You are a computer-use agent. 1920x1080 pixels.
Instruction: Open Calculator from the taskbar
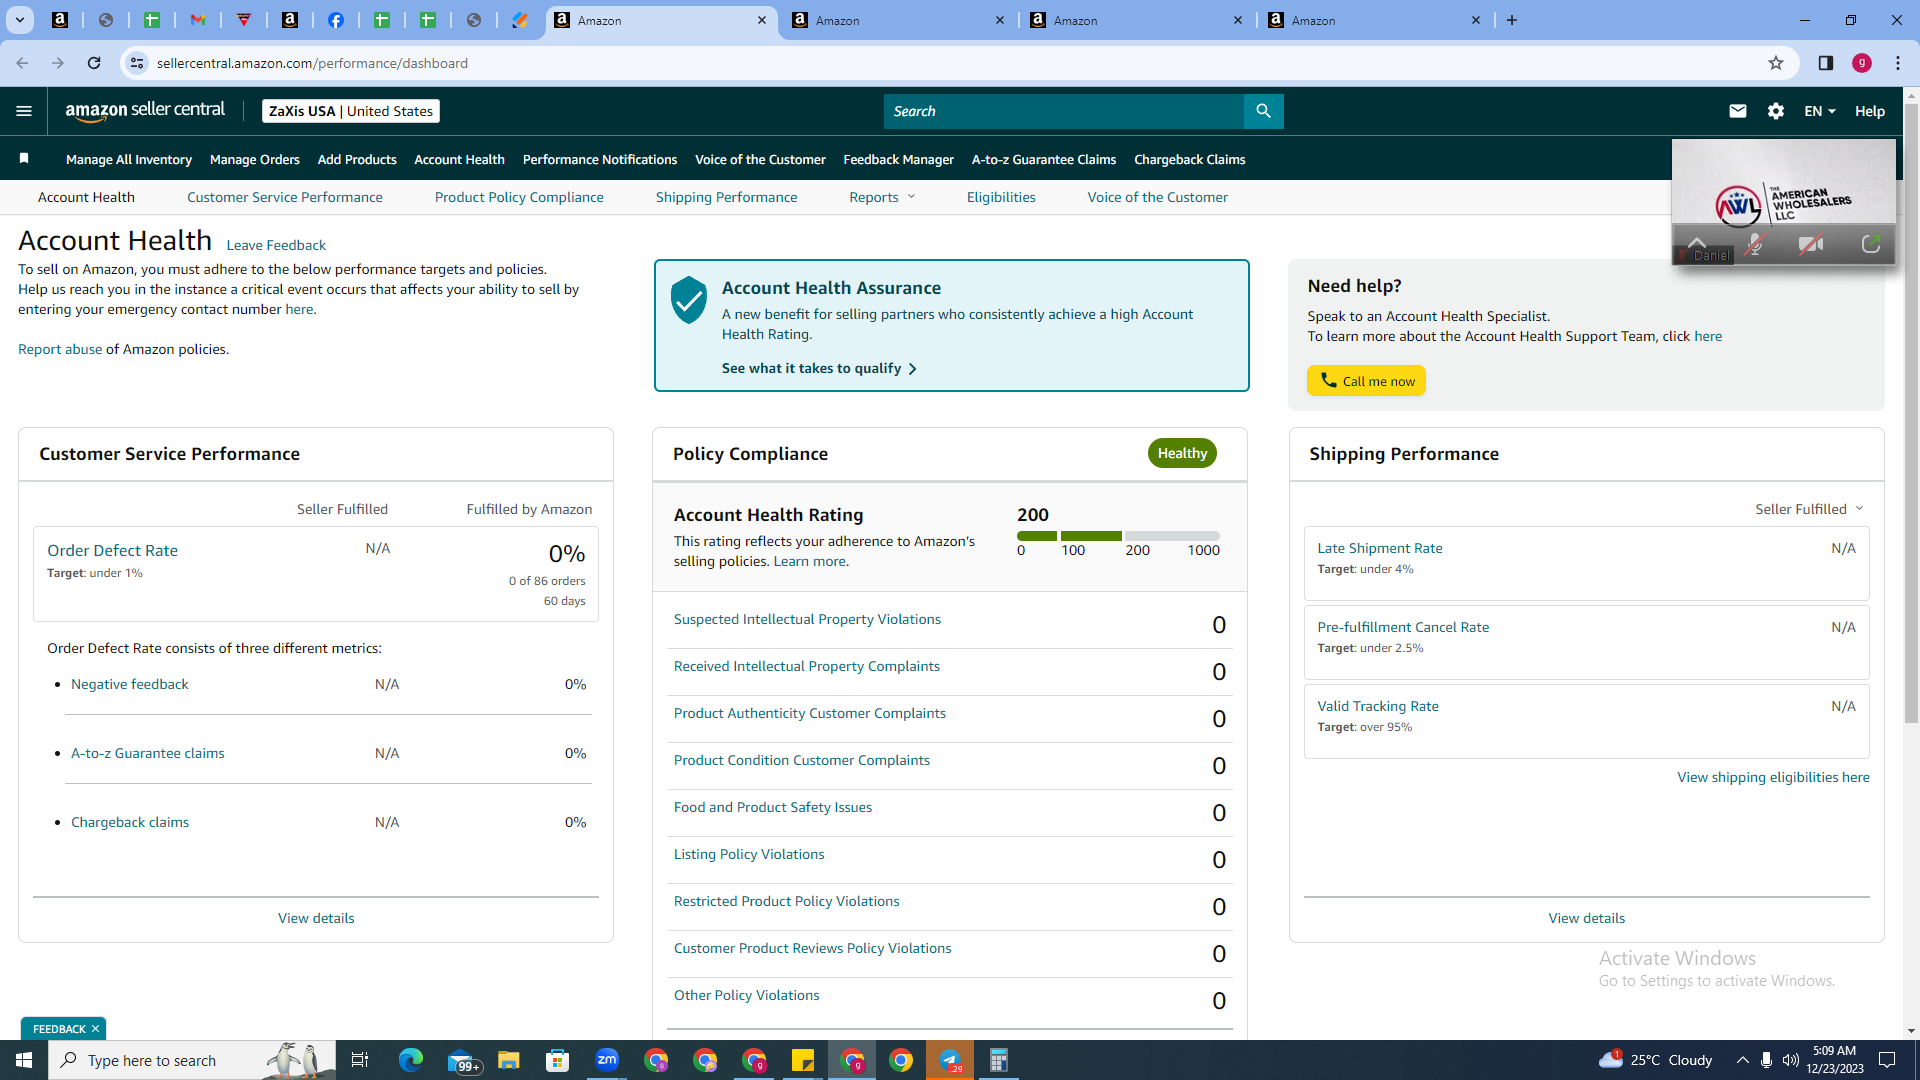point(999,1060)
